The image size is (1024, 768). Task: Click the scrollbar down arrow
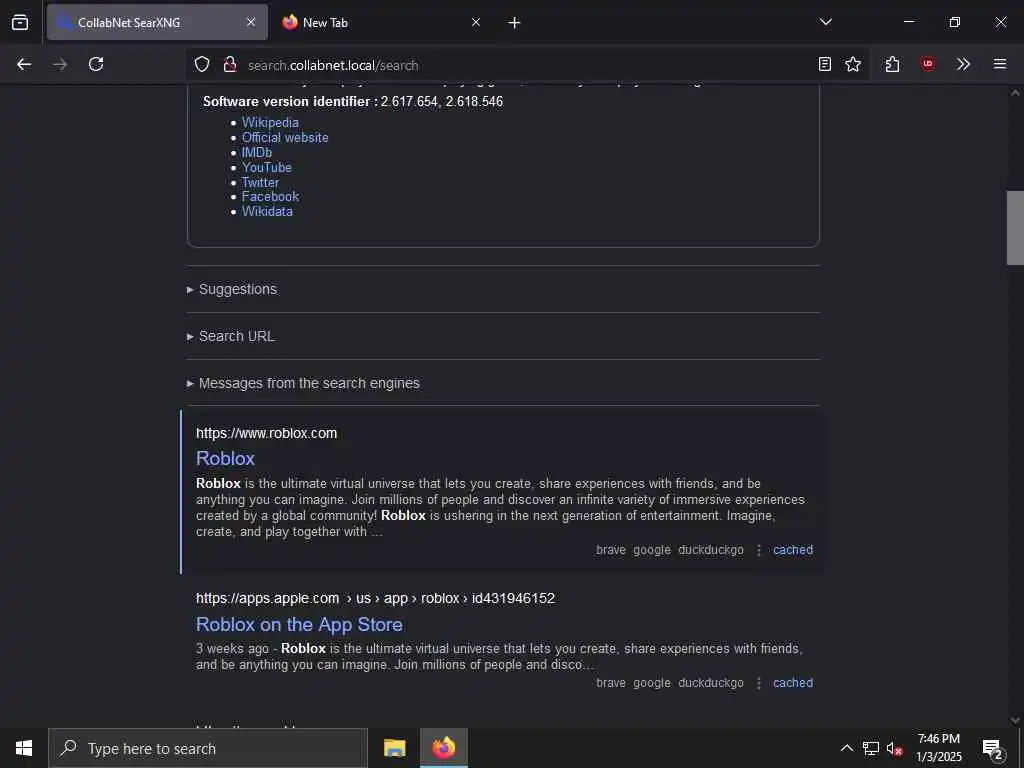click(1015, 720)
